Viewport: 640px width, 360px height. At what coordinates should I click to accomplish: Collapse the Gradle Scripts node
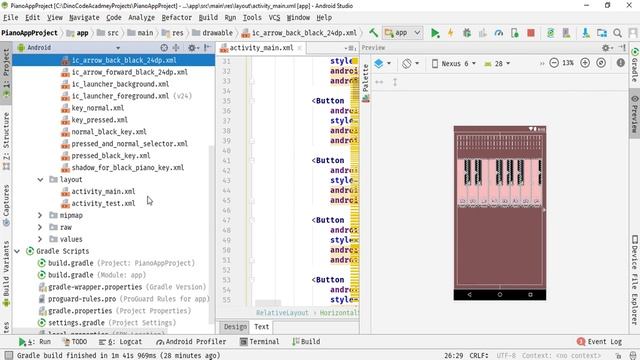[17, 251]
